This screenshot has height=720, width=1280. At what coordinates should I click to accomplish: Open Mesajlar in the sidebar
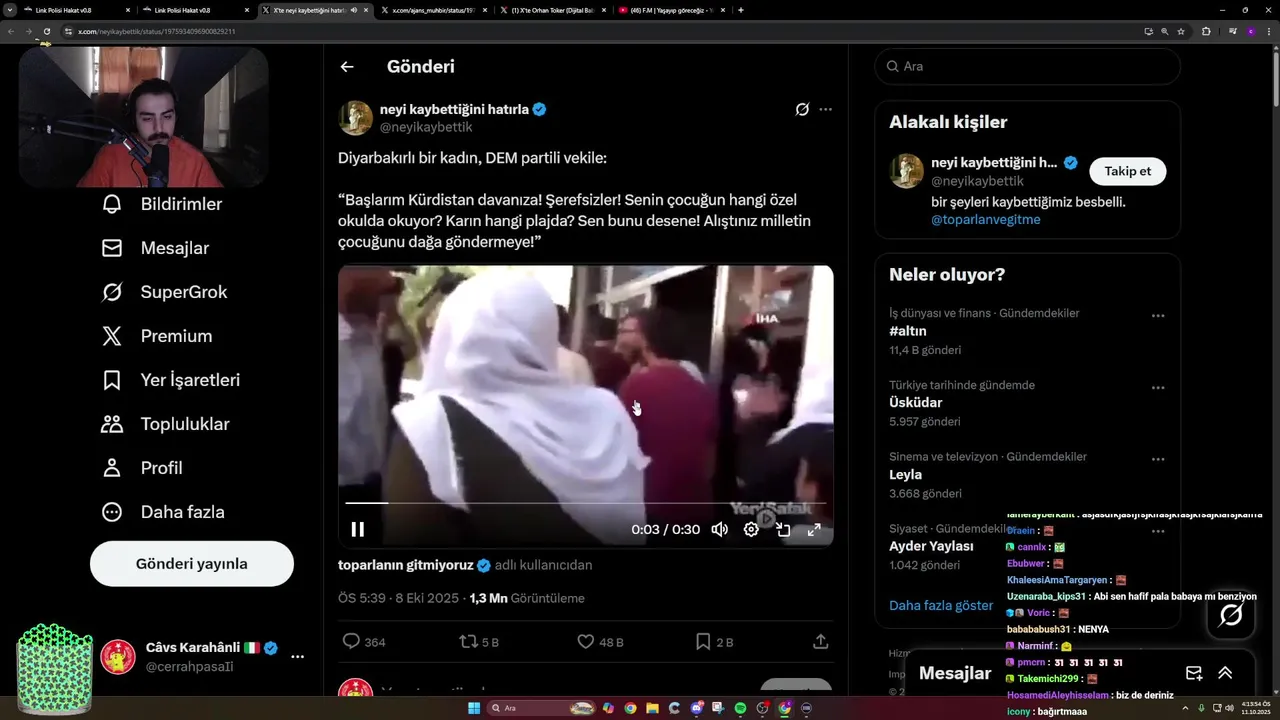pos(156,248)
